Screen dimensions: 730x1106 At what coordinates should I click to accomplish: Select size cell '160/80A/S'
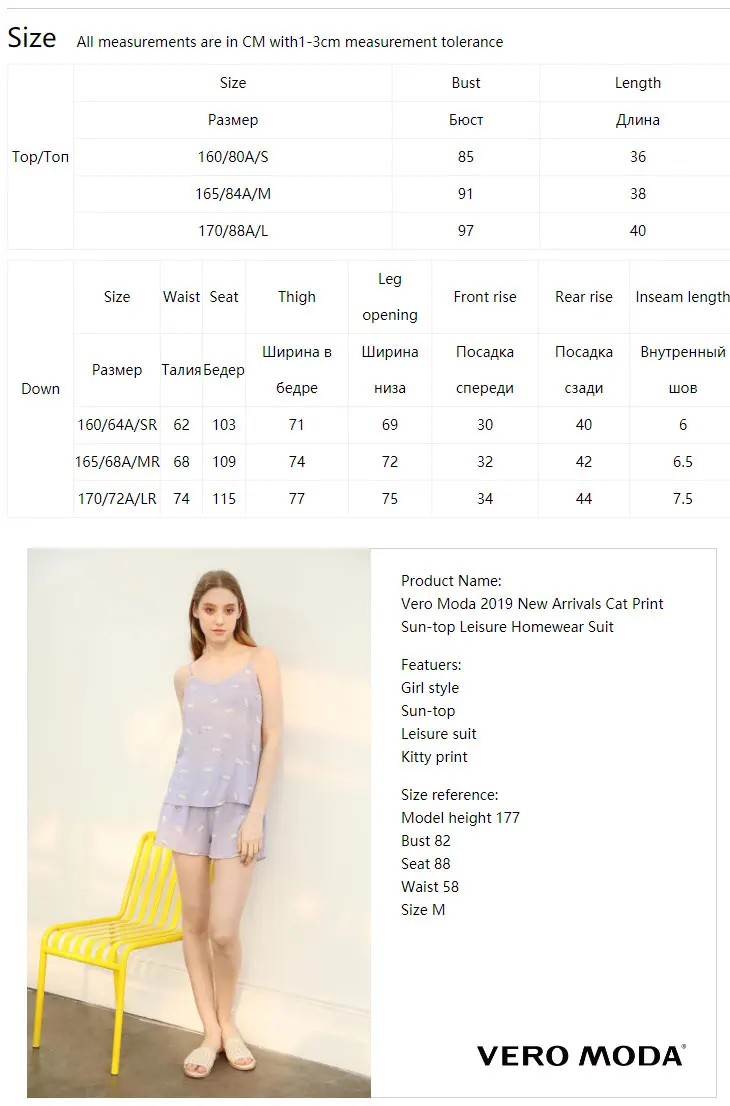pos(233,157)
